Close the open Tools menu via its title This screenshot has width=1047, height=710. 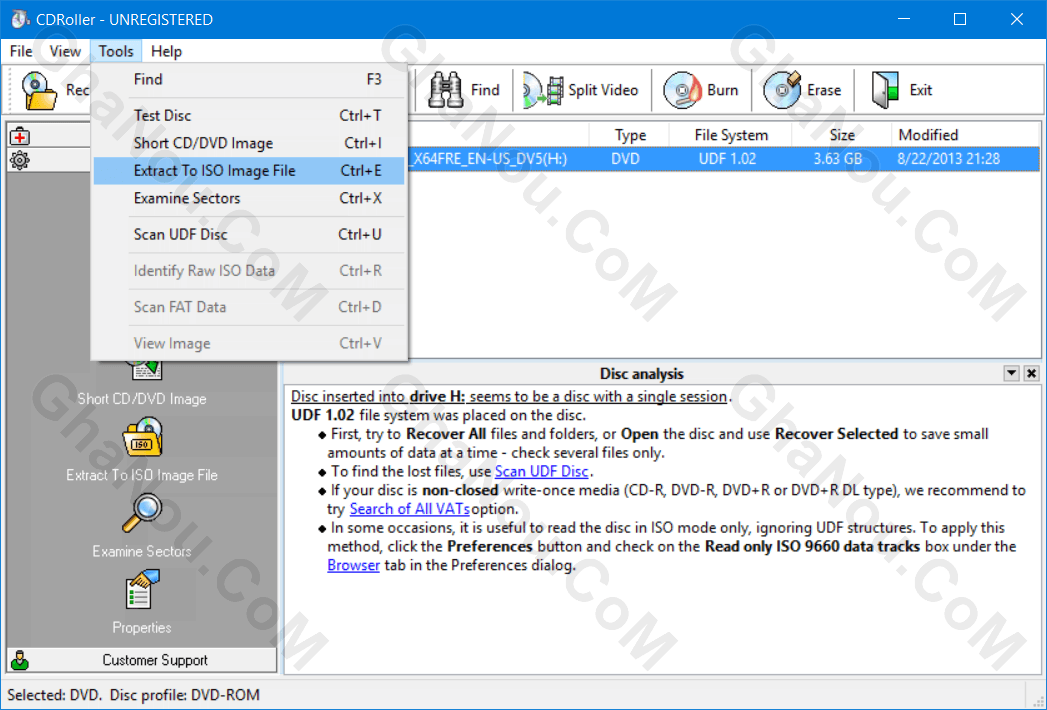pyautogui.click(x=116, y=51)
